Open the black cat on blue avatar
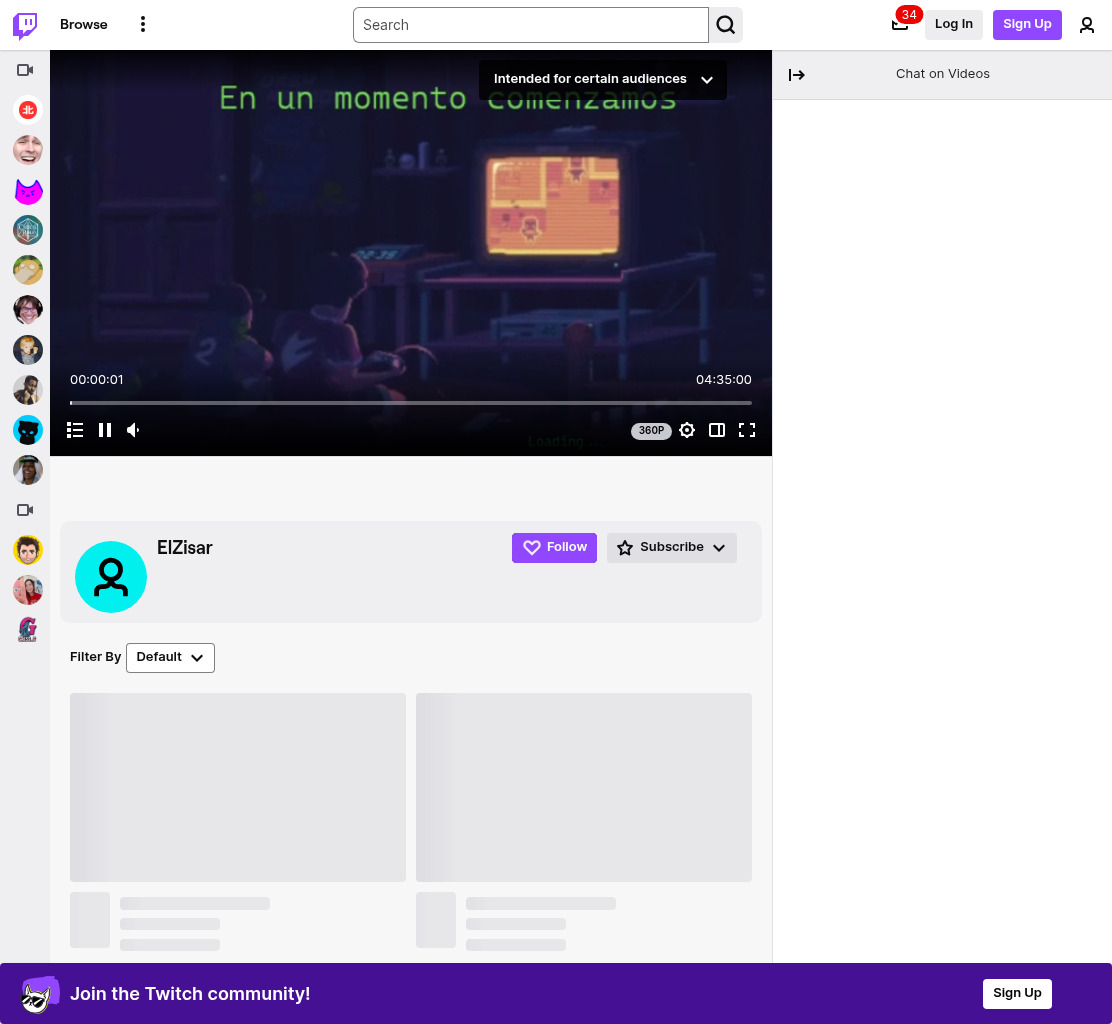 (x=28, y=430)
